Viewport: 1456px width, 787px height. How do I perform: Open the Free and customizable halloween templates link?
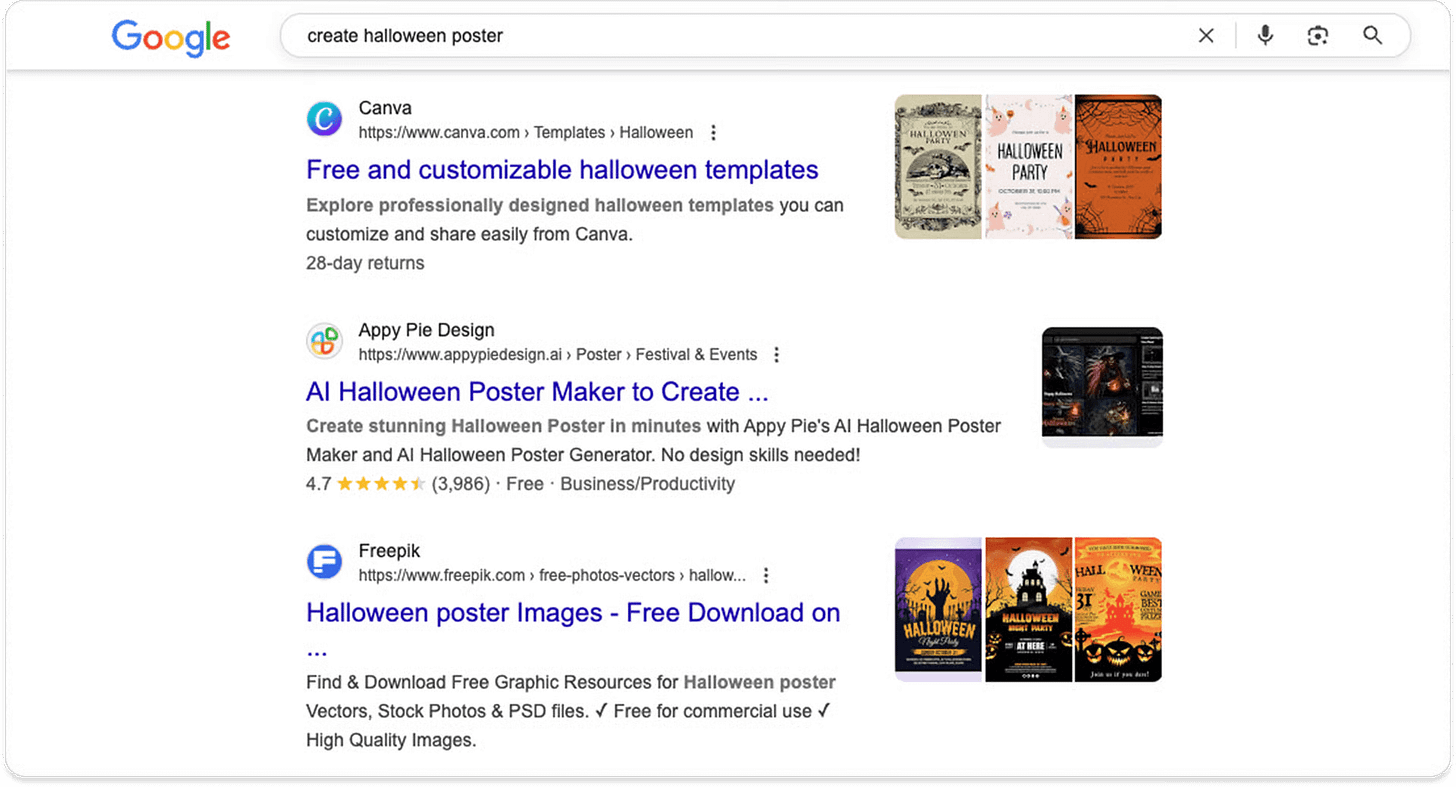pyautogui.click(x=562, y=169)
